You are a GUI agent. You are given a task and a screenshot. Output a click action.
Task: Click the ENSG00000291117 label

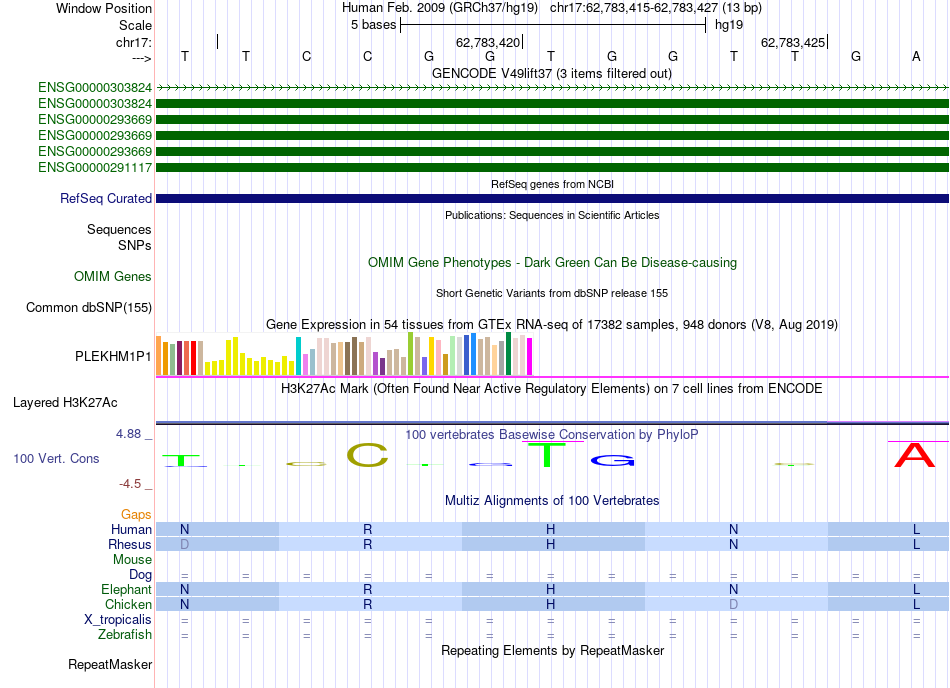point(95,167)
